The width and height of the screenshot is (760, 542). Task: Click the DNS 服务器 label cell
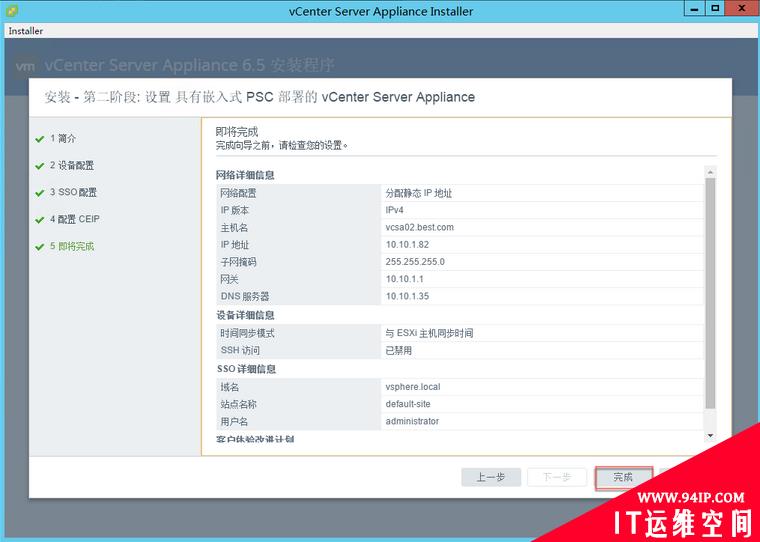pos(299,296)
